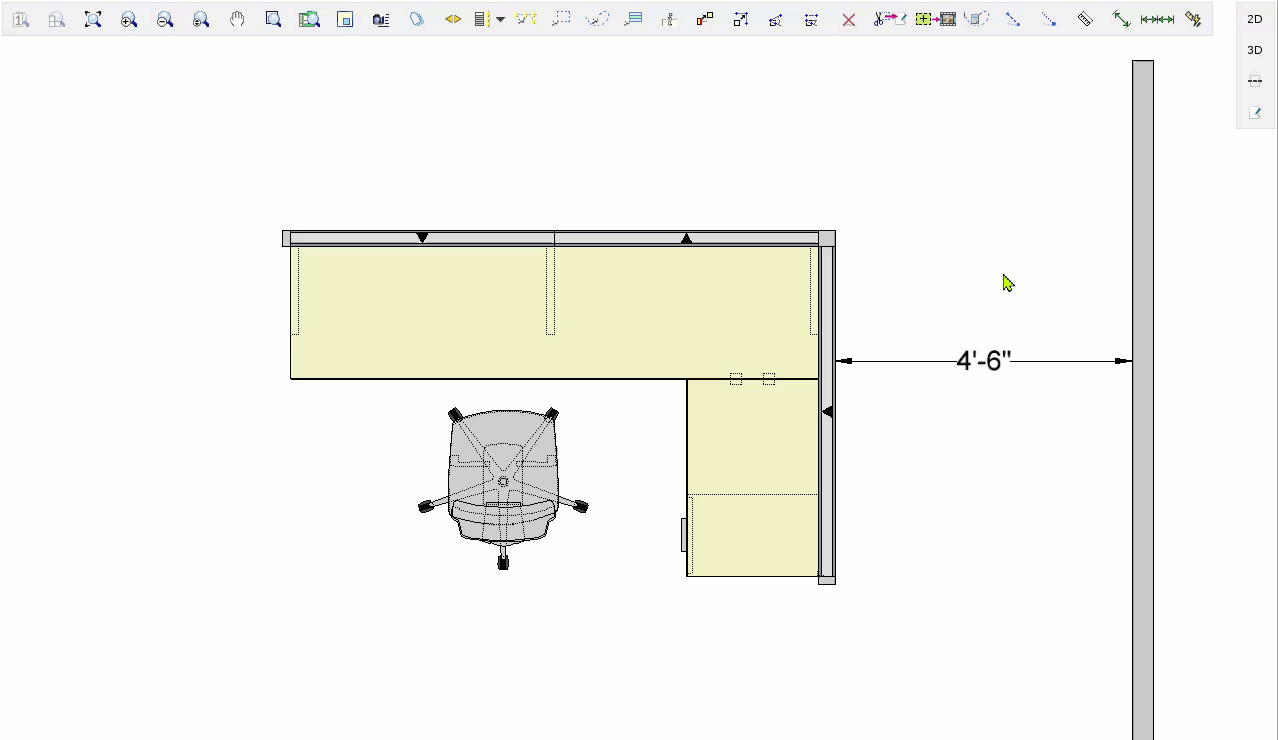Click the blue text lines annotation icon
Viewport: 1278px width, 740px height.
(633, 19)
